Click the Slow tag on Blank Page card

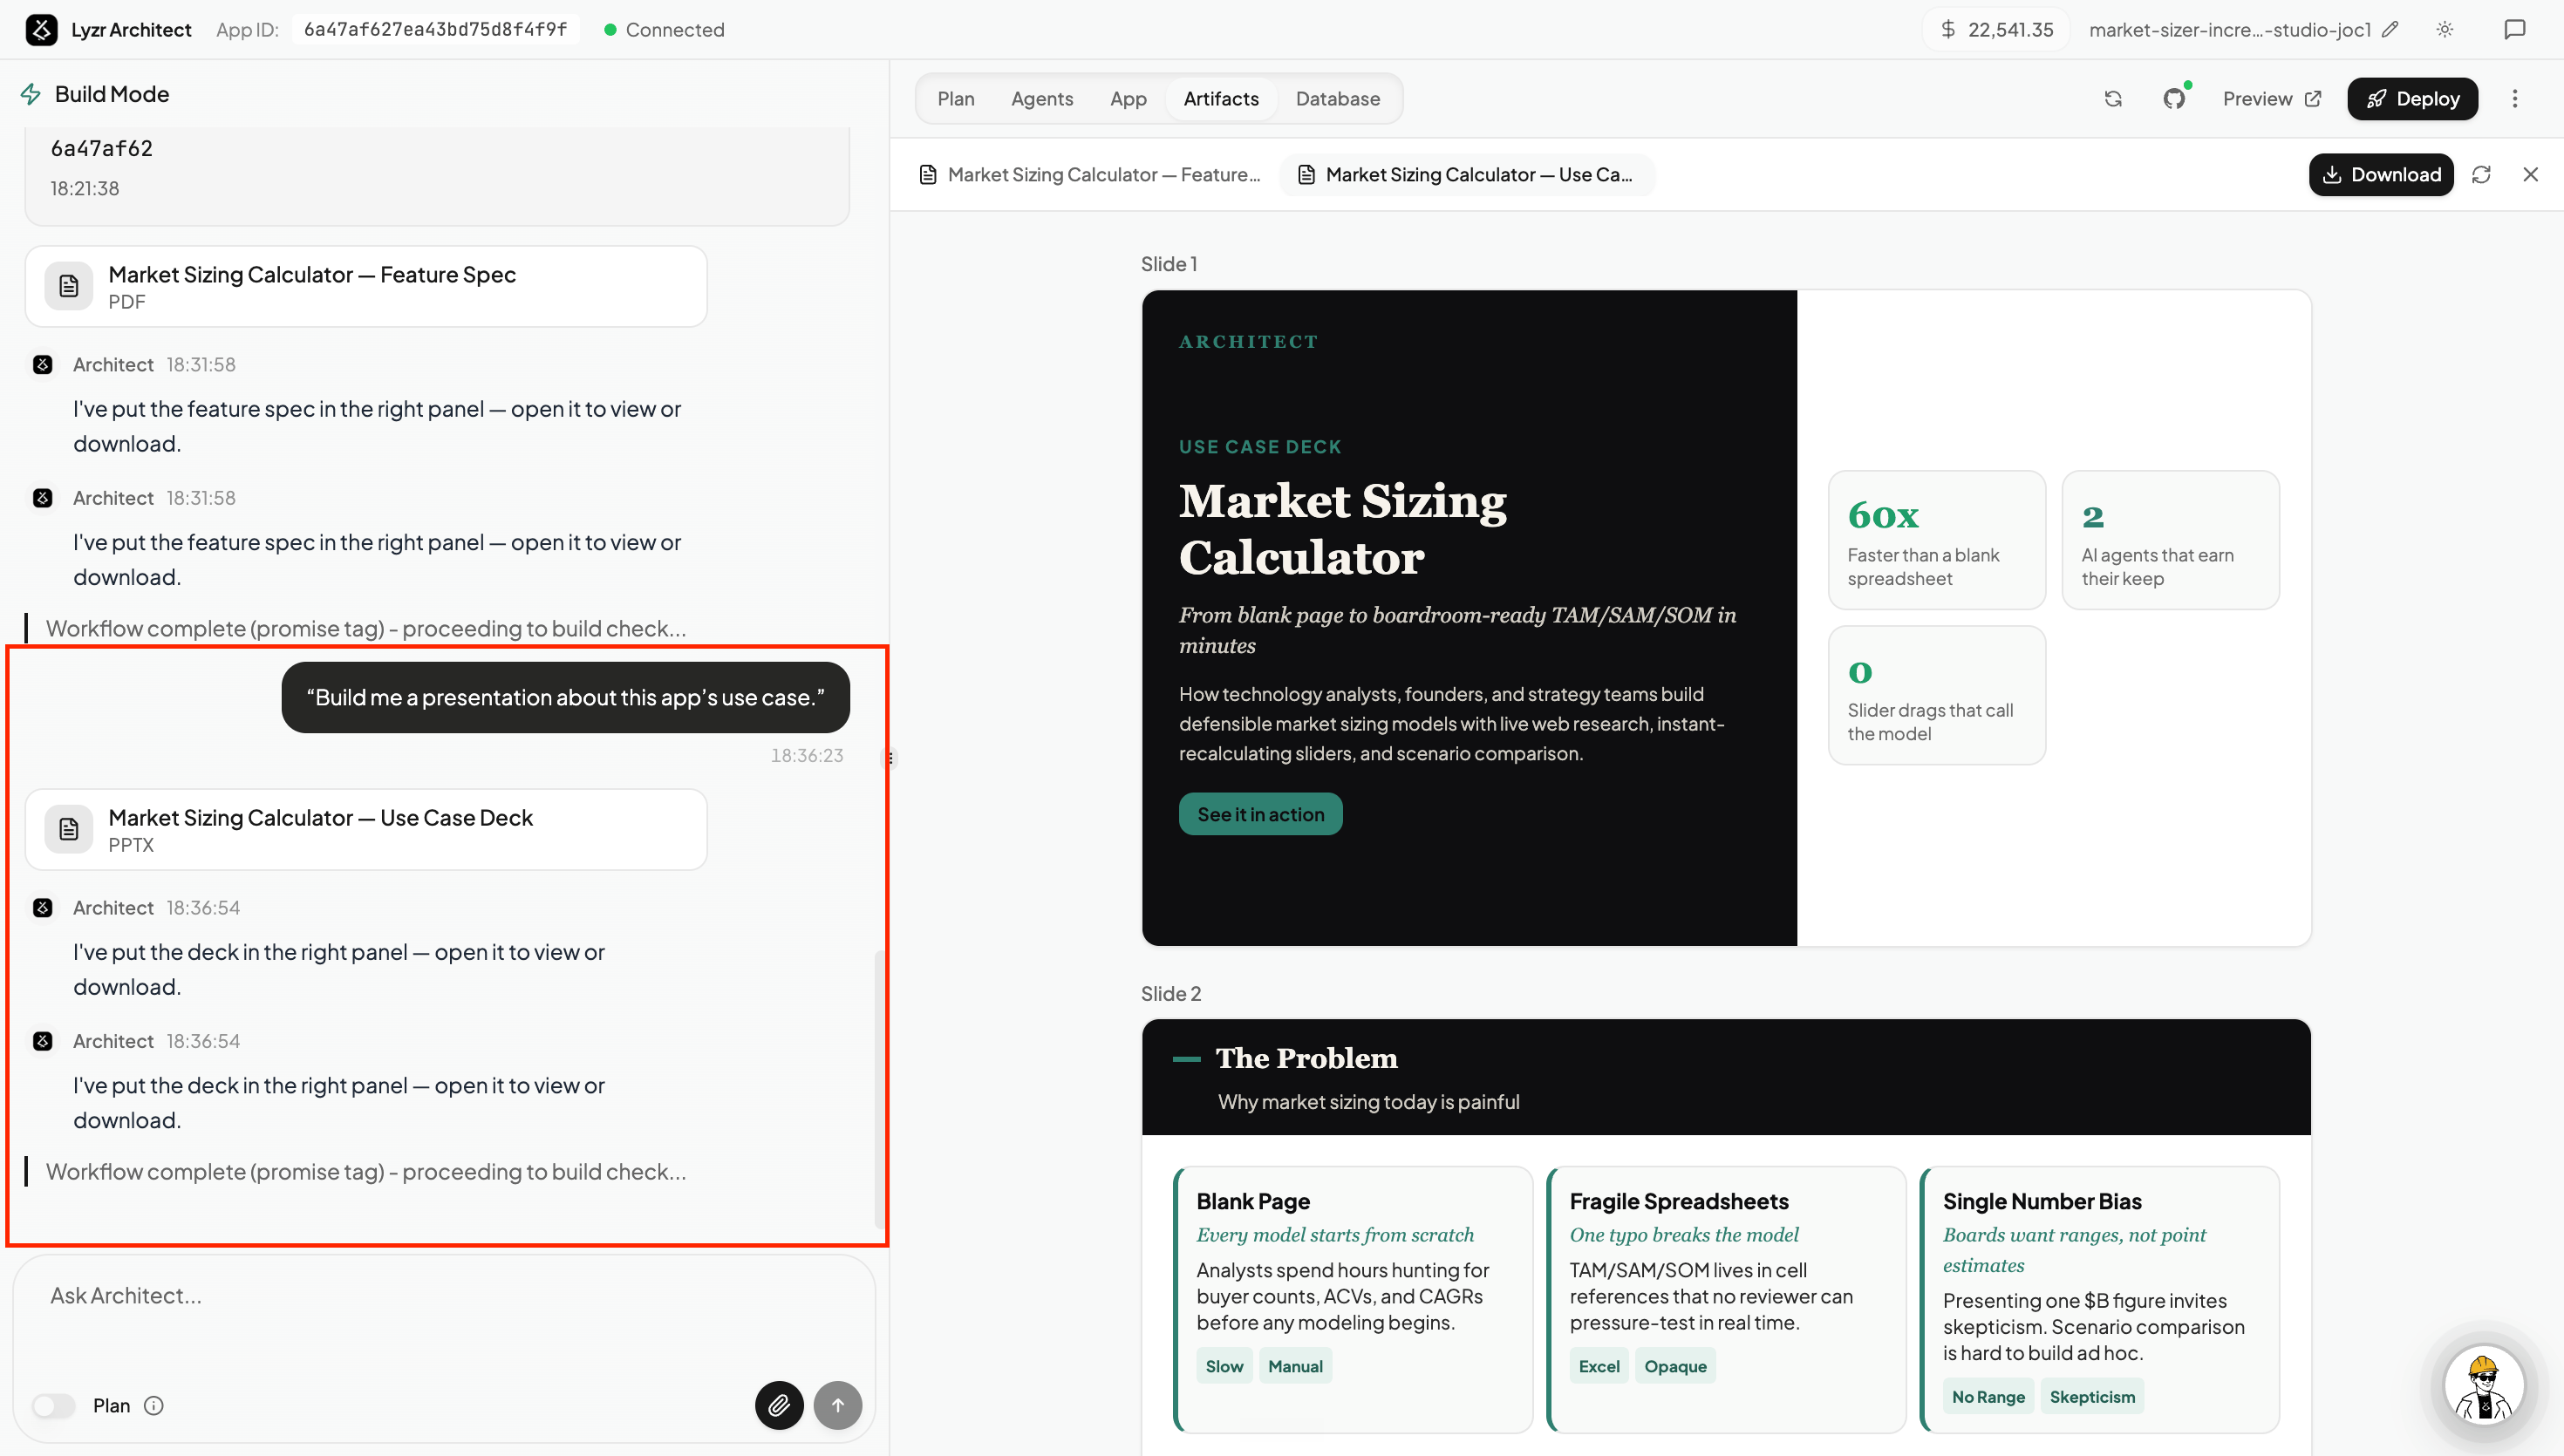tap(1224, 1366)
